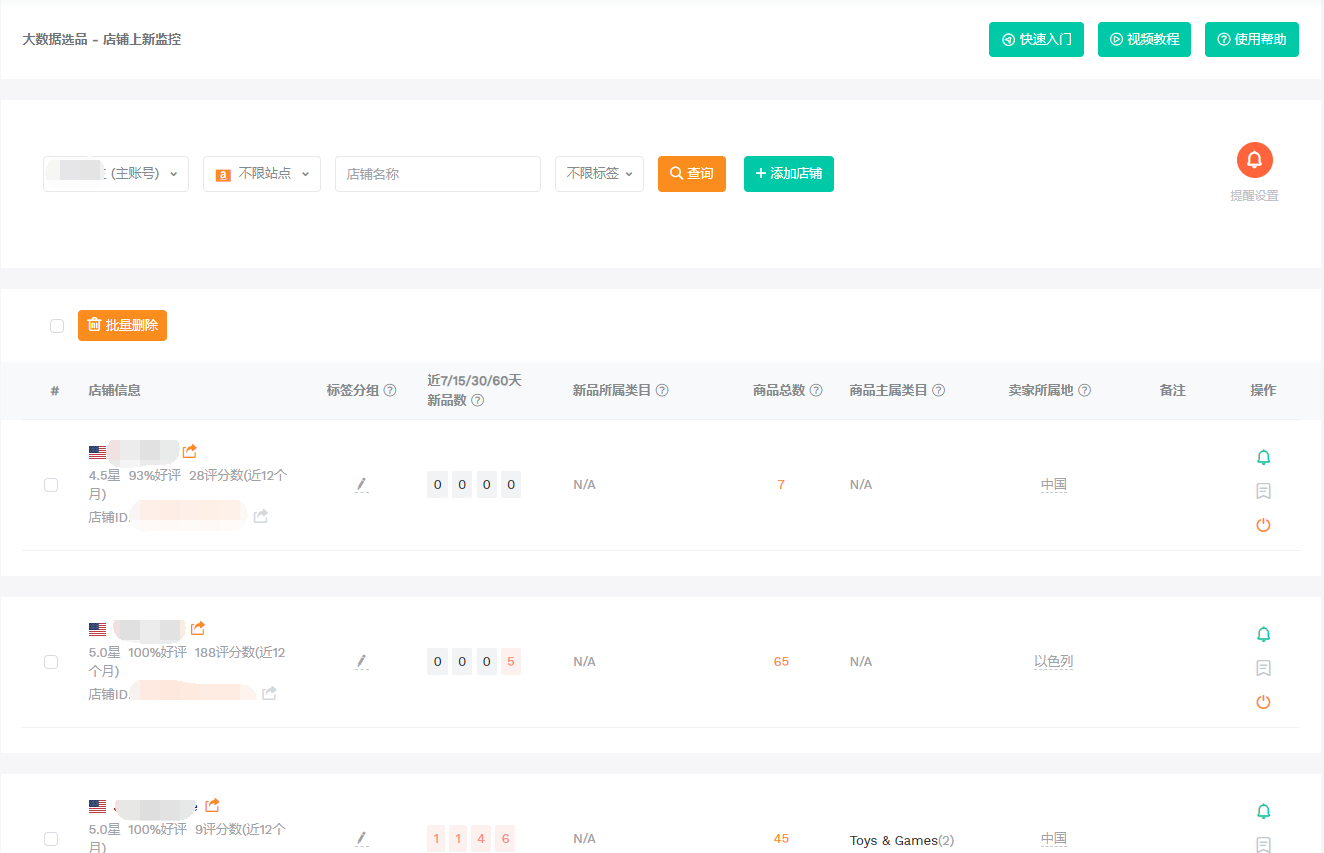Click help icon next to 新品数 header
Screen dimensions: 1324x853
tap(477, 400)
